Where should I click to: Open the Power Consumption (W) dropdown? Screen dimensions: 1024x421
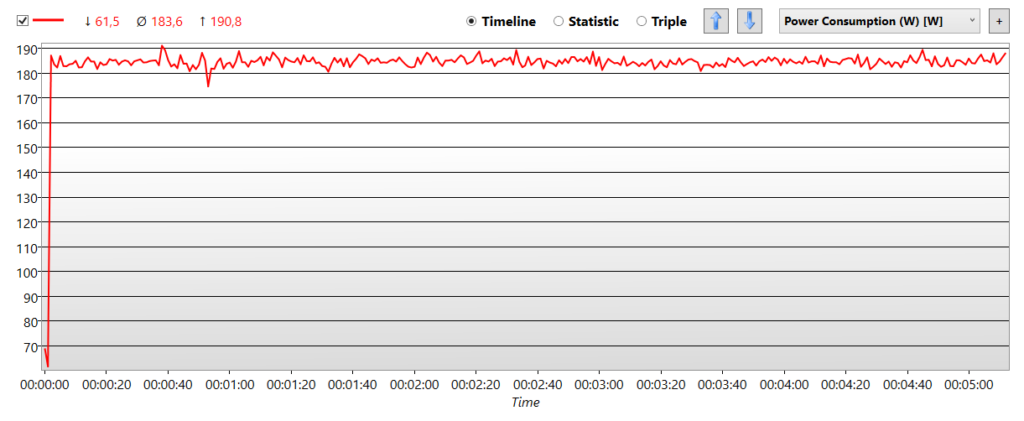click(x=880, y=21)
